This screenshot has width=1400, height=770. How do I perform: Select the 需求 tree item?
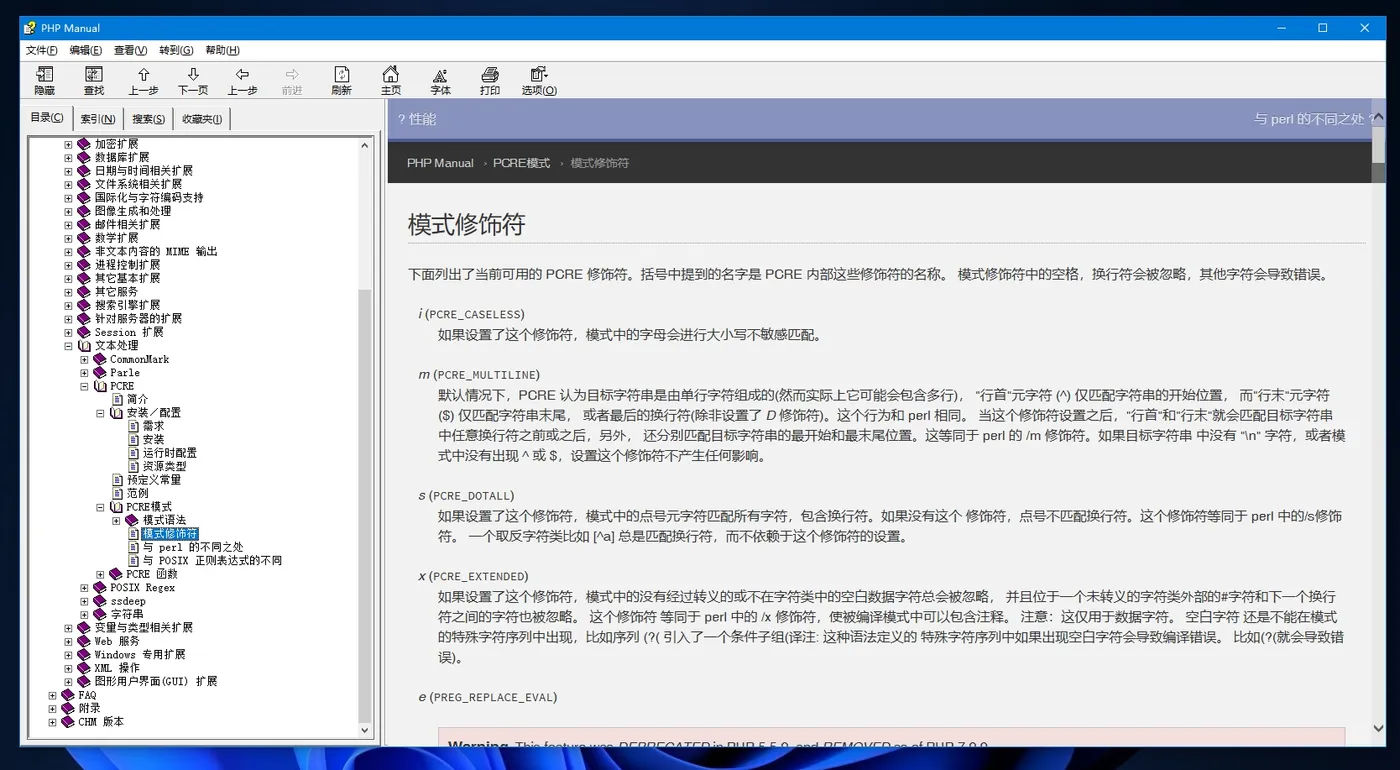153,426
